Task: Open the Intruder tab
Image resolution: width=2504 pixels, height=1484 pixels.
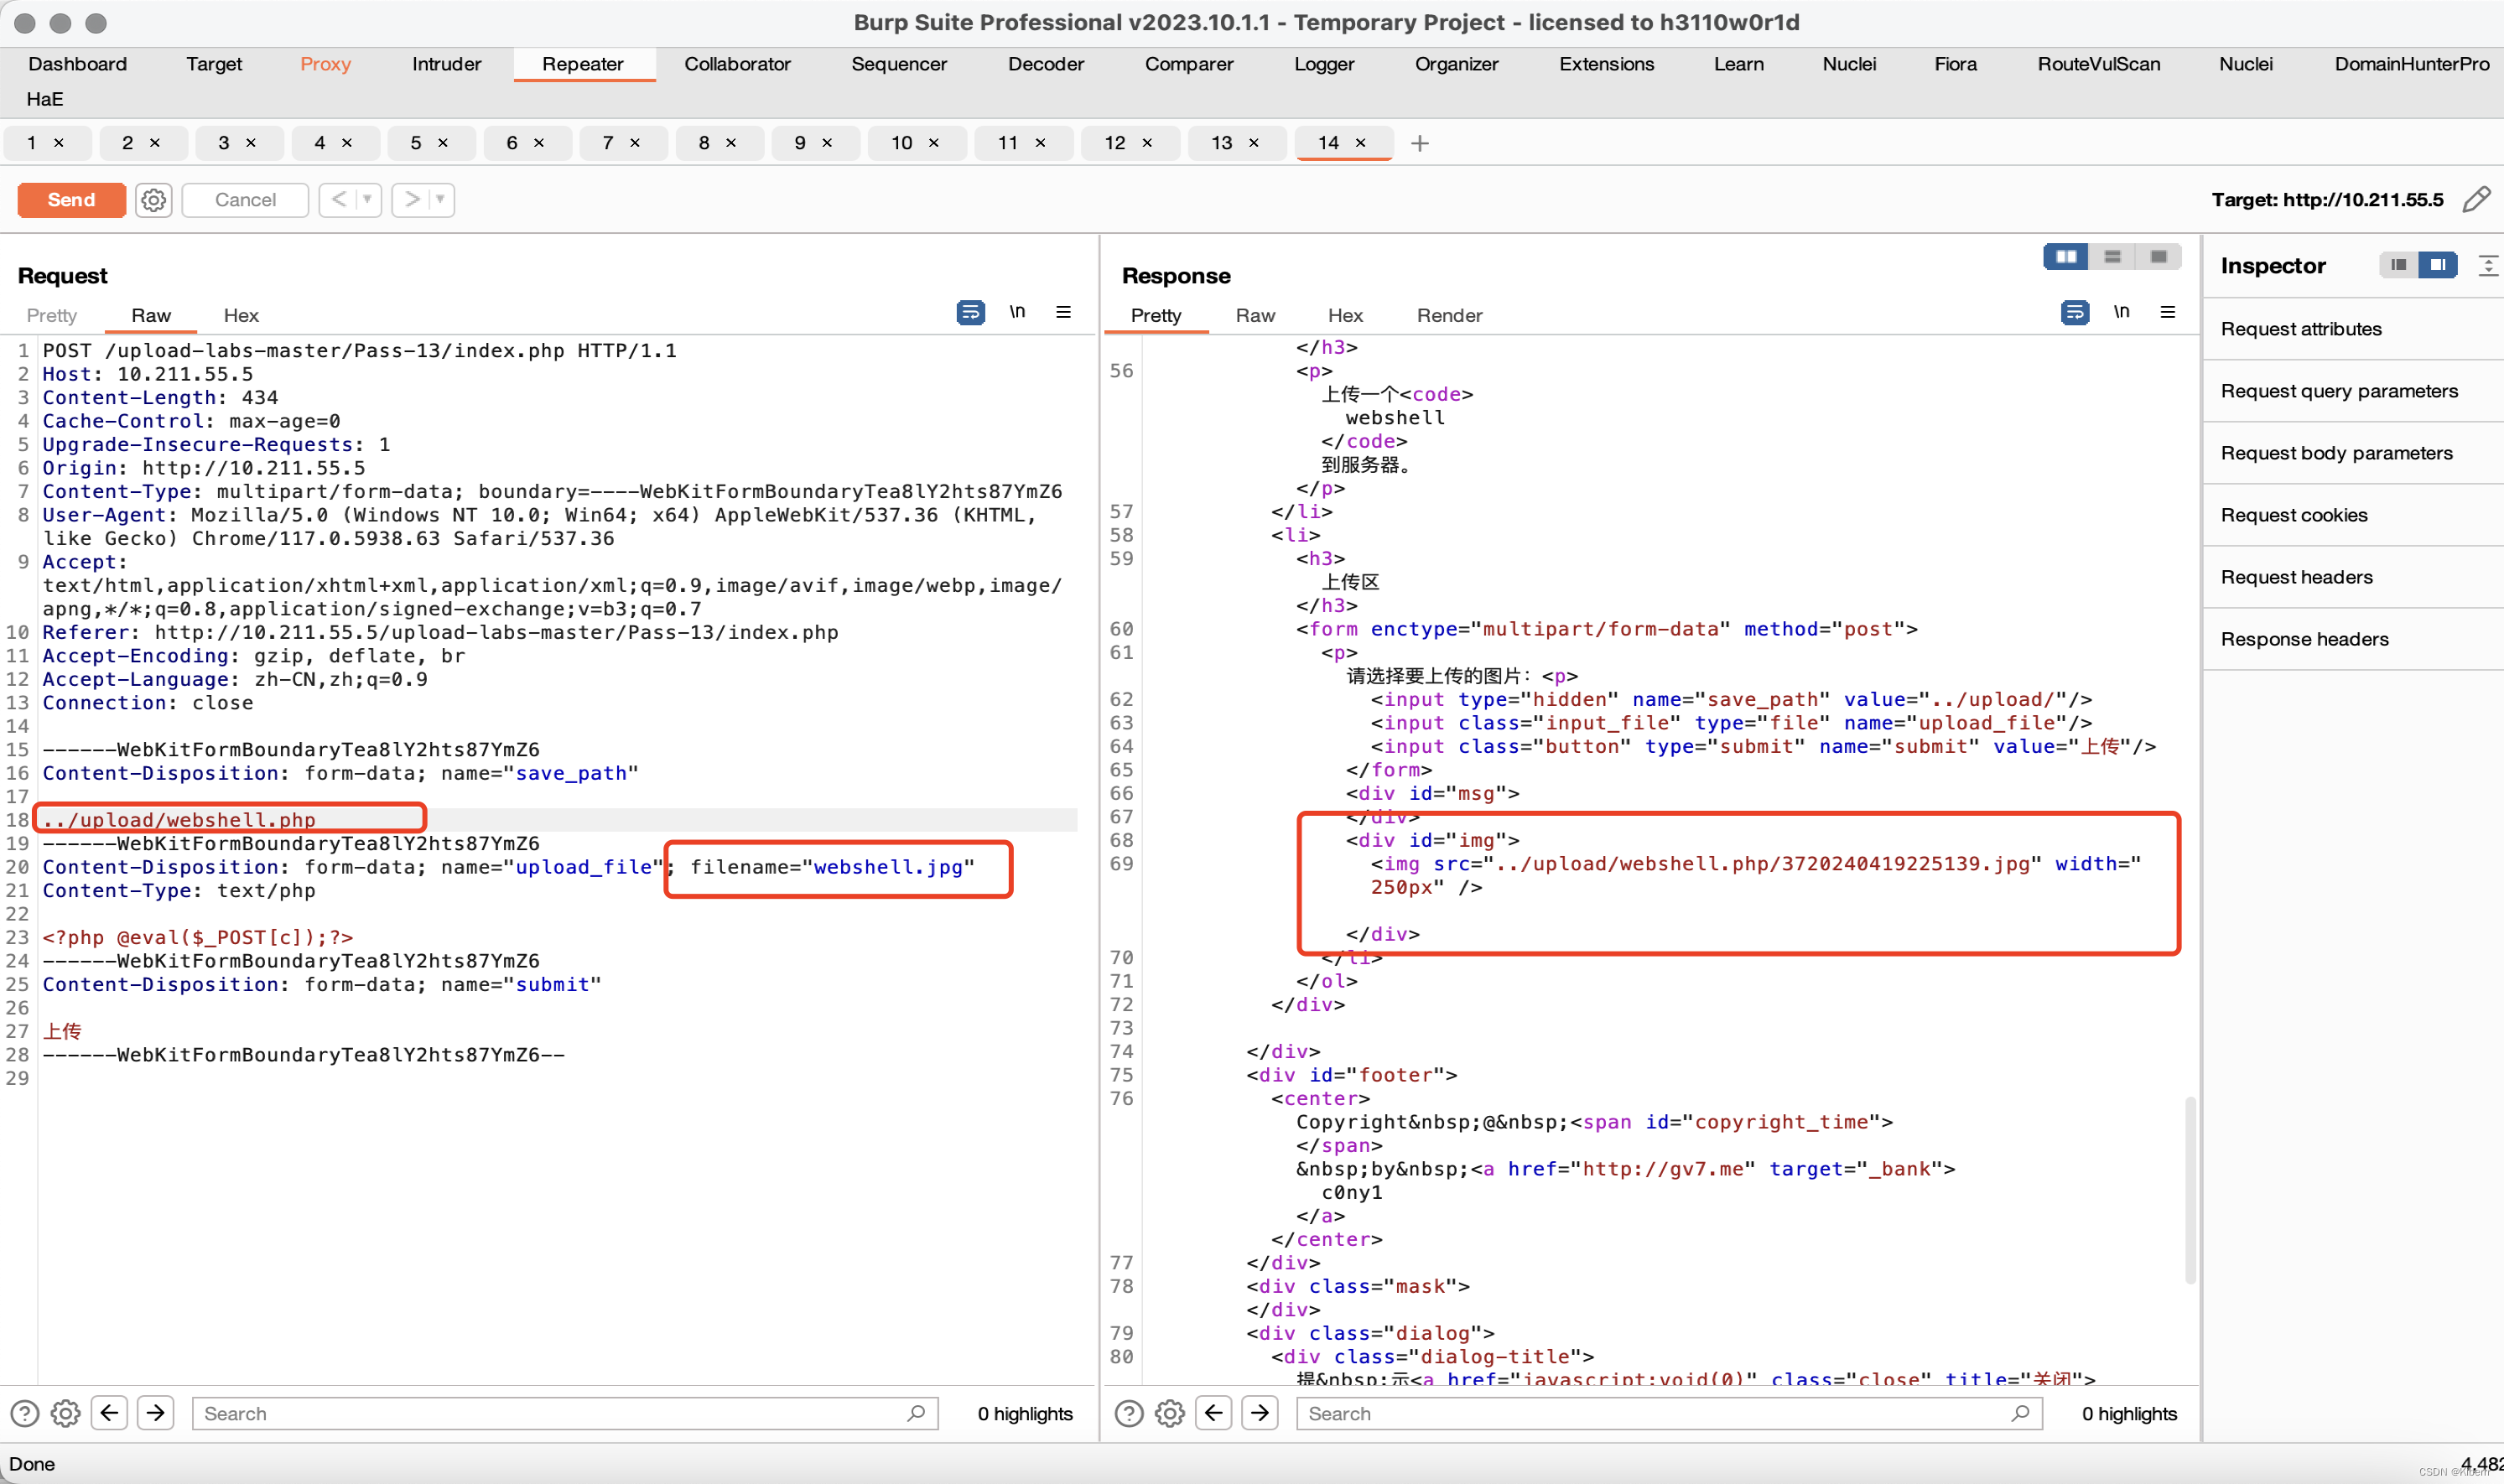Action: click(x=446, y=64)
